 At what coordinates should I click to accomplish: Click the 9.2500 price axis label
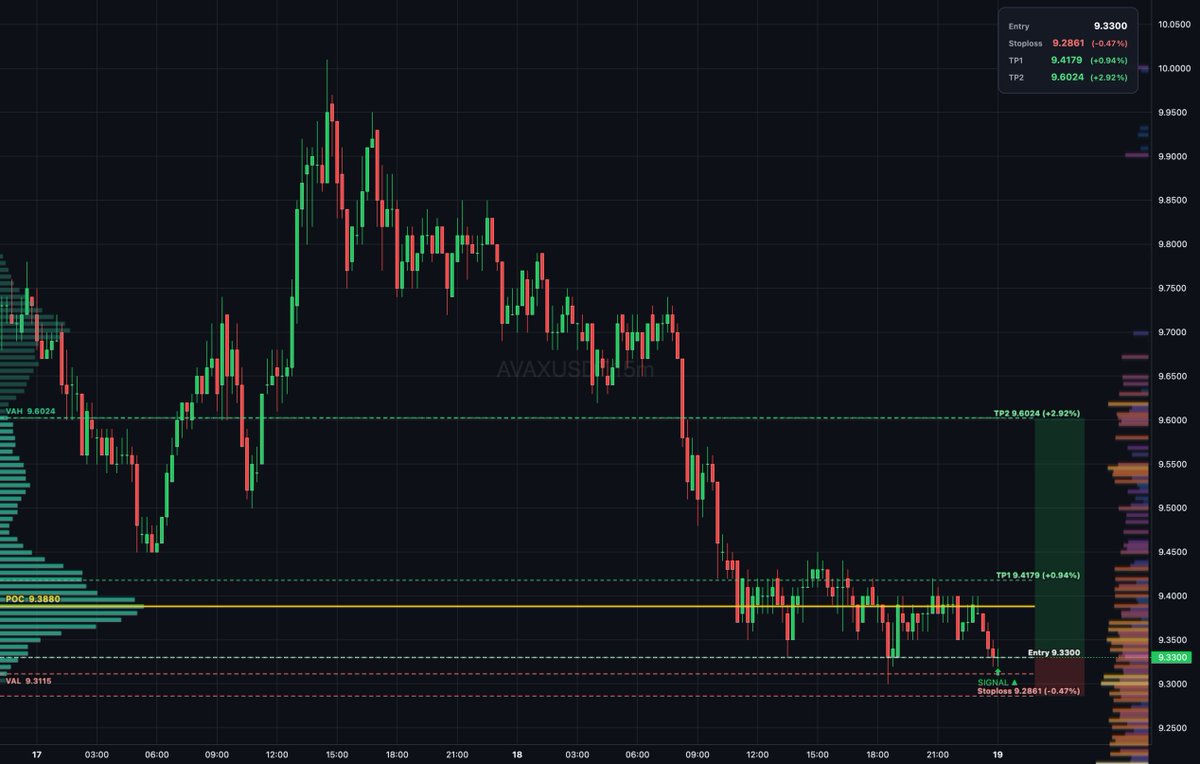tap(1172, 728)
